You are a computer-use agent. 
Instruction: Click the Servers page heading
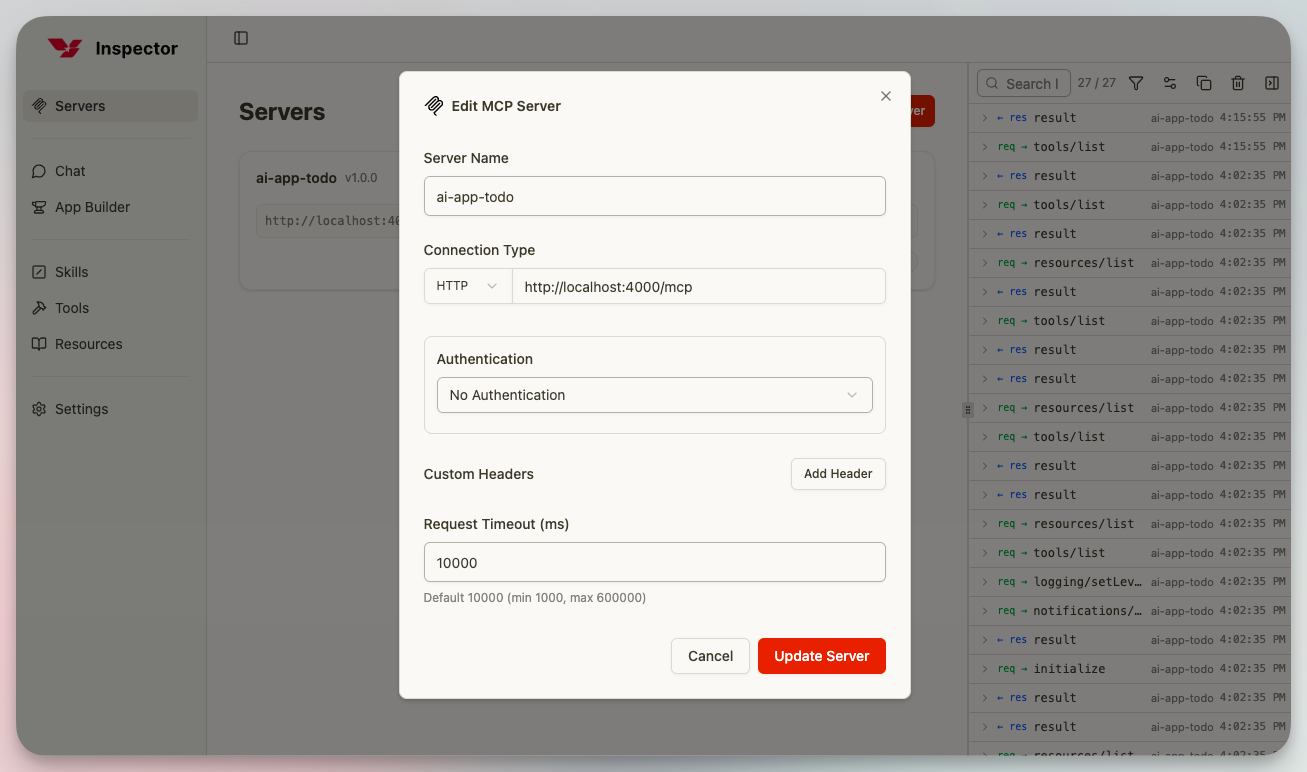tap(282, 112)
